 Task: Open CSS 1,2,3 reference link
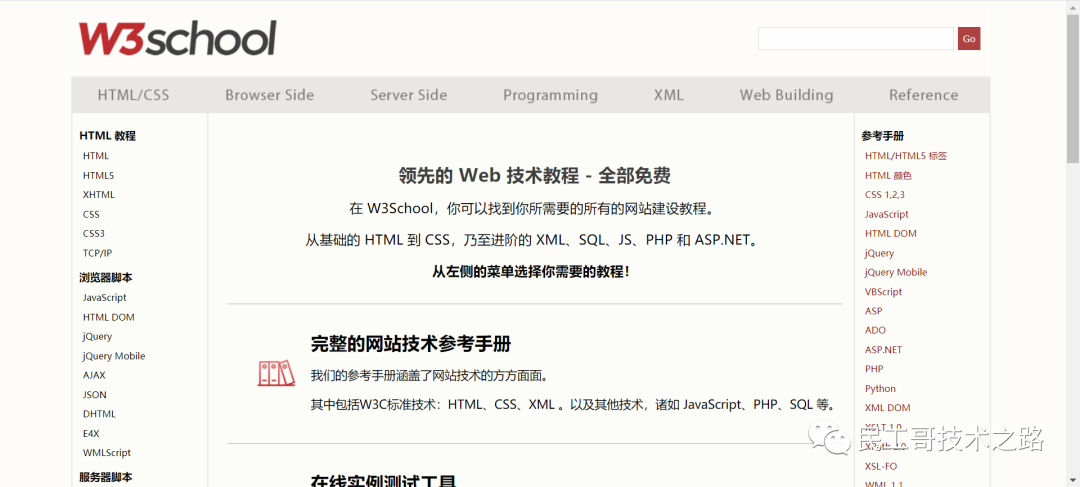[x=885, y=195]
